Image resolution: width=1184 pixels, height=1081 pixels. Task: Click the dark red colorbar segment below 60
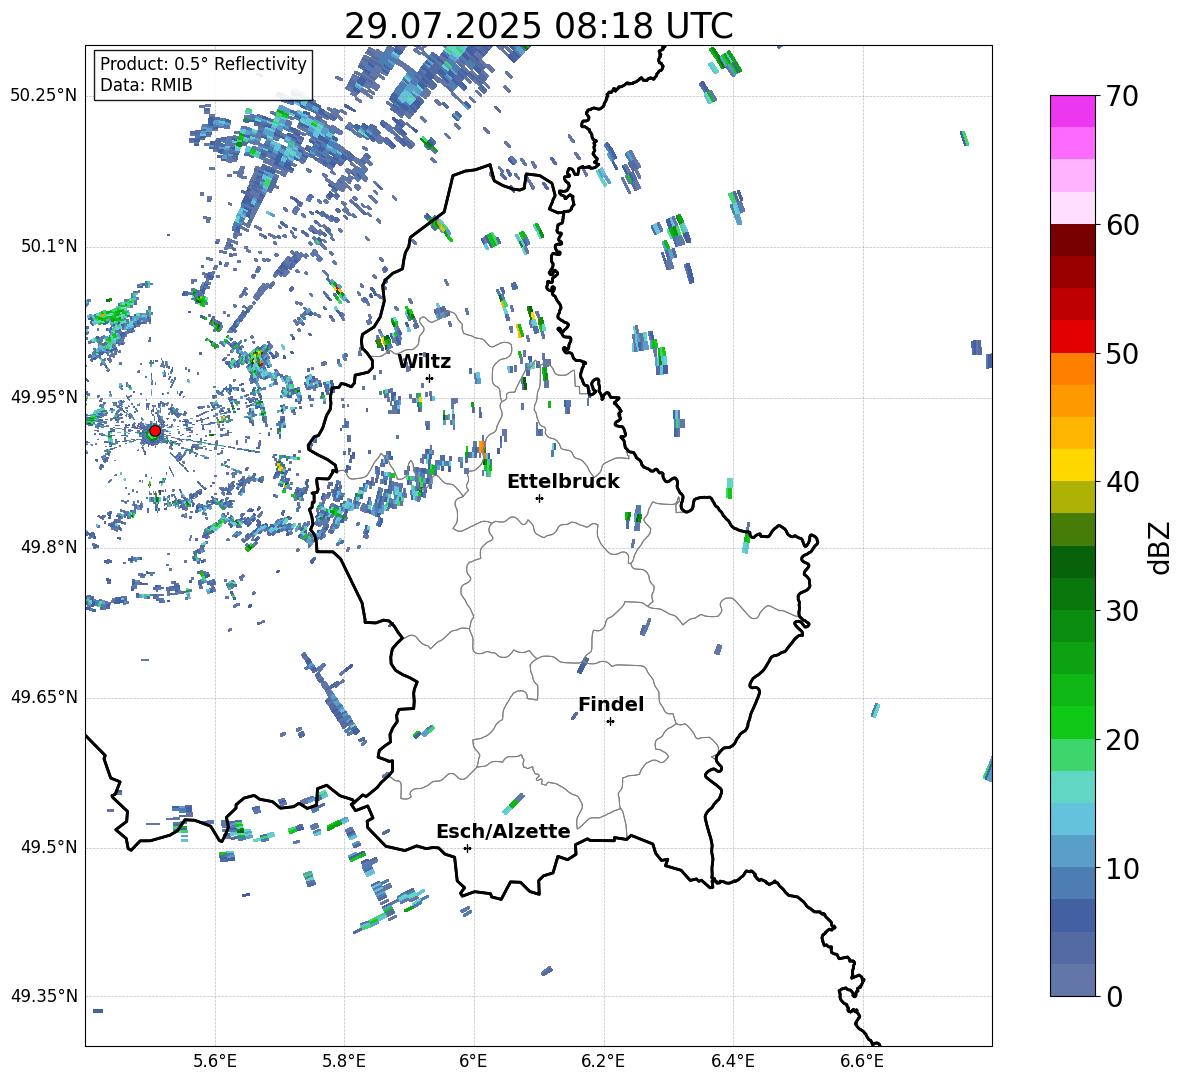(1073, 240)
